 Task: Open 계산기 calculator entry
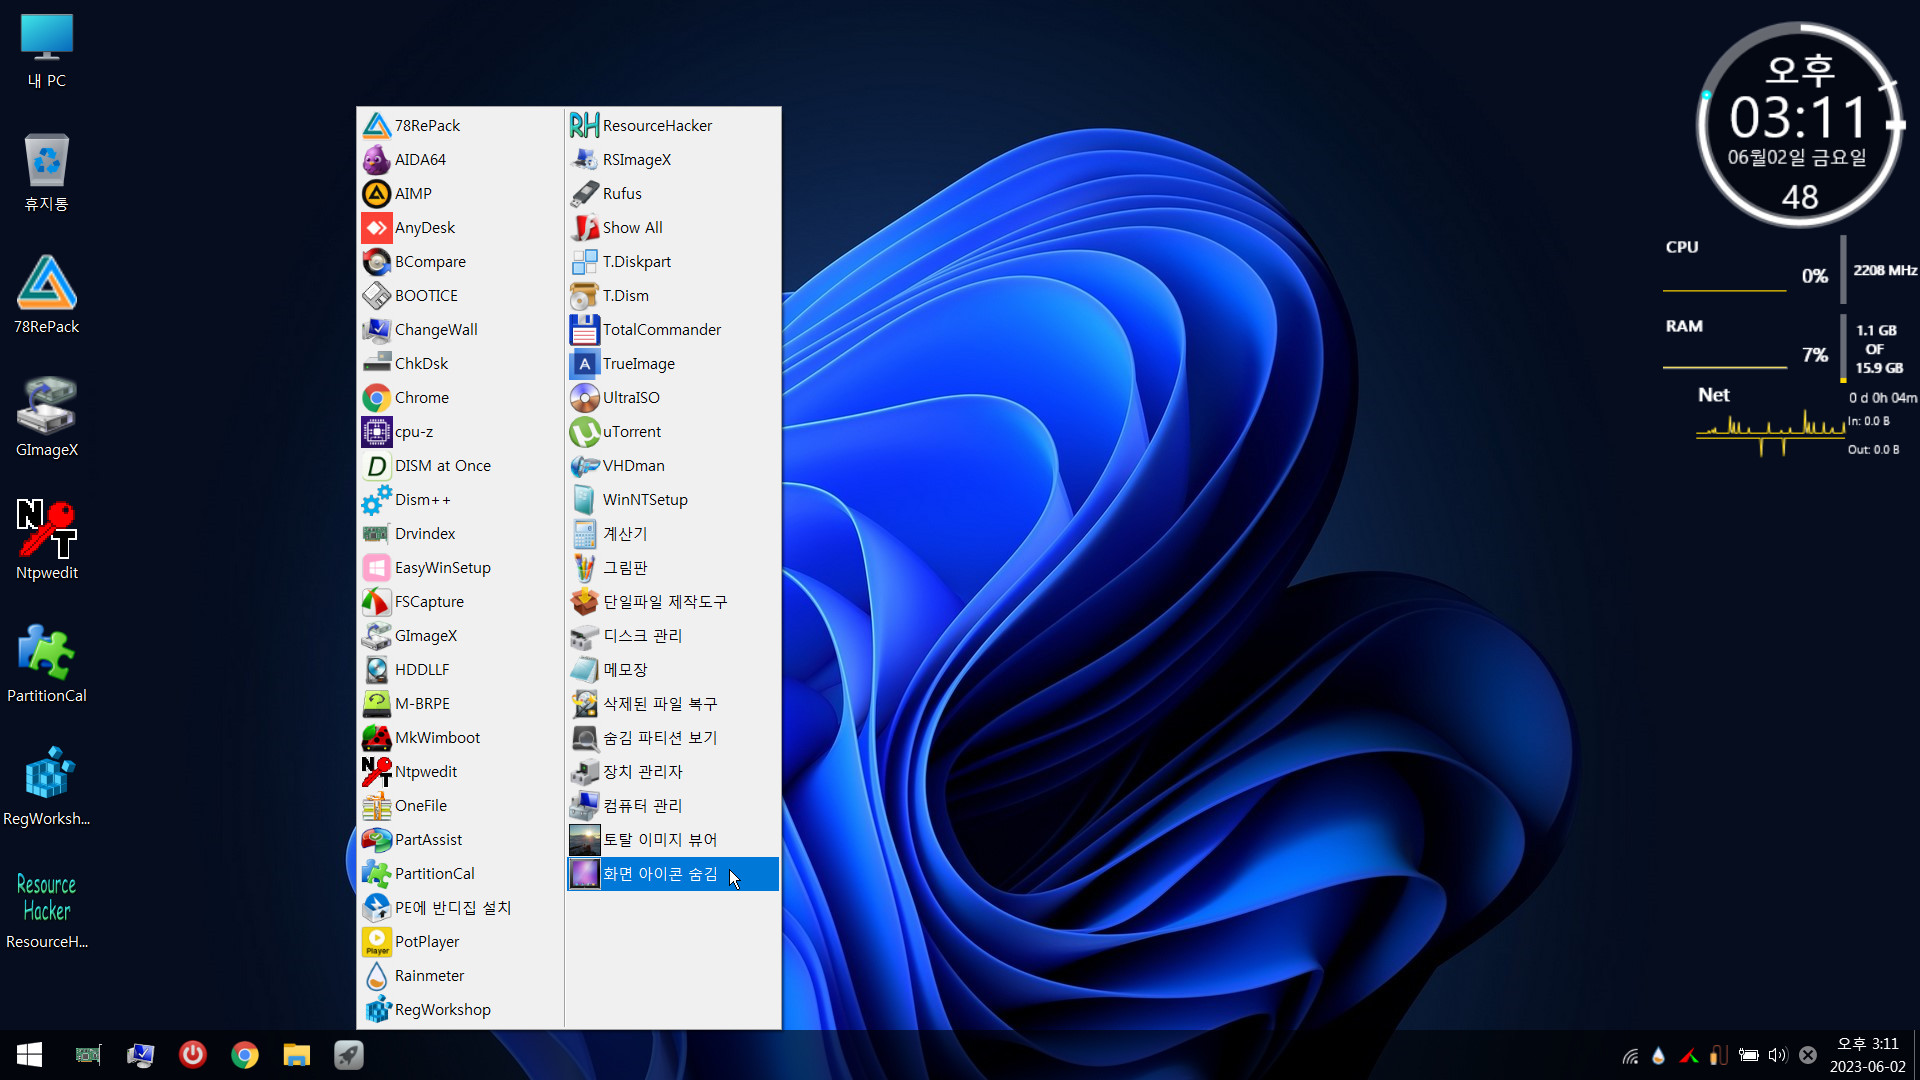pos(673,534)
